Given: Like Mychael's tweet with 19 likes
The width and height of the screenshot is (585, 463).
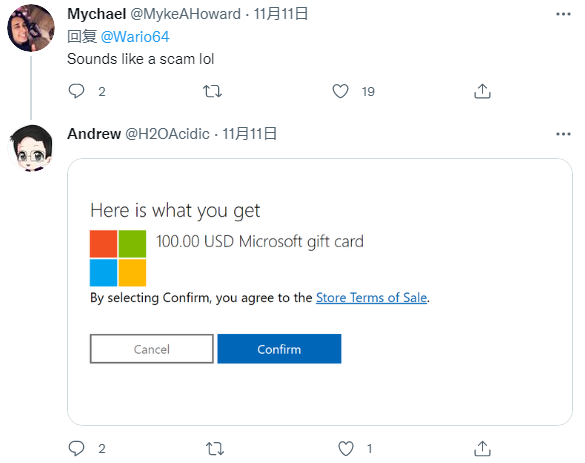Looking at the screenshot, I should click(340, 91).
